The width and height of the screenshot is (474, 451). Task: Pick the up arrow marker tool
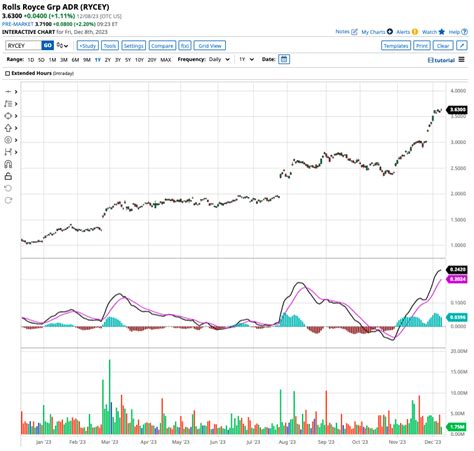8,128
